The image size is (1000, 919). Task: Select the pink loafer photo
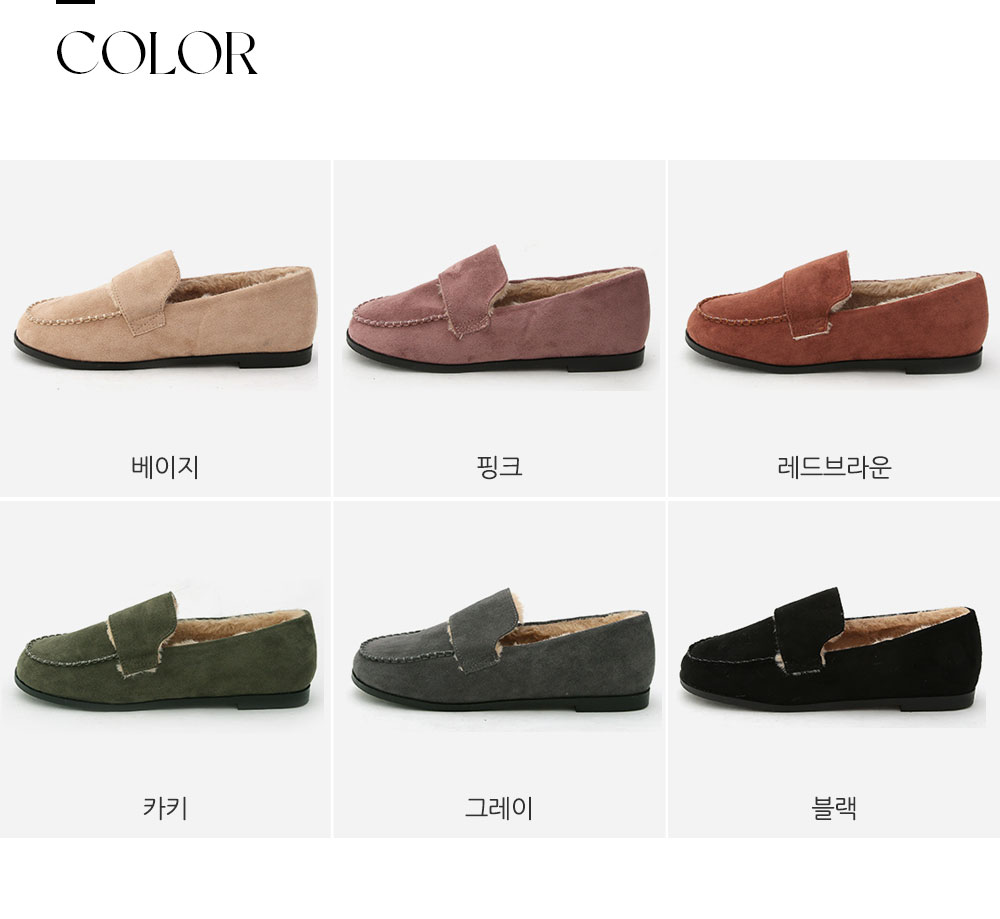coord(498,308)
